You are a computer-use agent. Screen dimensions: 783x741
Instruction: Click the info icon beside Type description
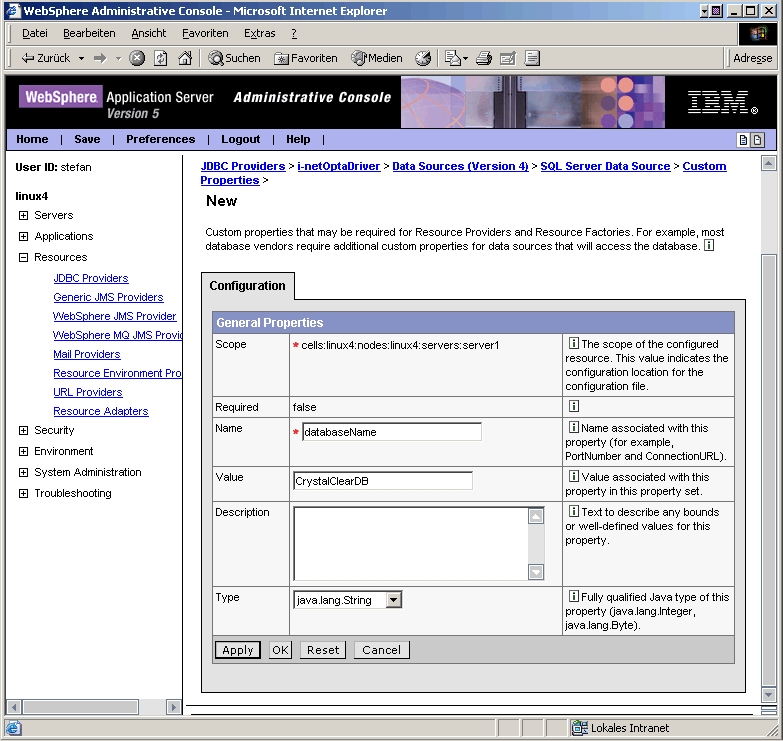(574, 596)
